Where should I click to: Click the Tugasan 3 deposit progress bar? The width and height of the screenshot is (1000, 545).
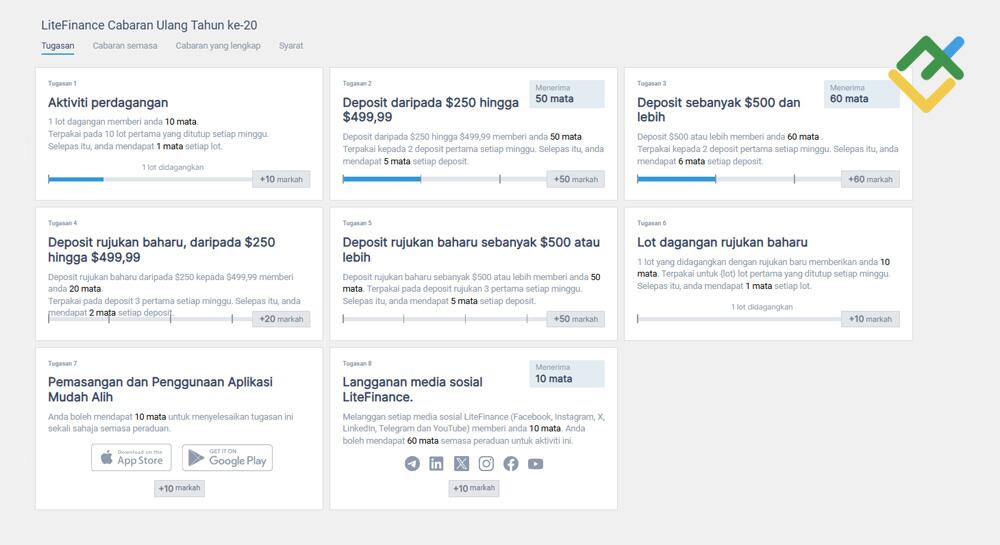pyautogui.click(x=739, y=179)
